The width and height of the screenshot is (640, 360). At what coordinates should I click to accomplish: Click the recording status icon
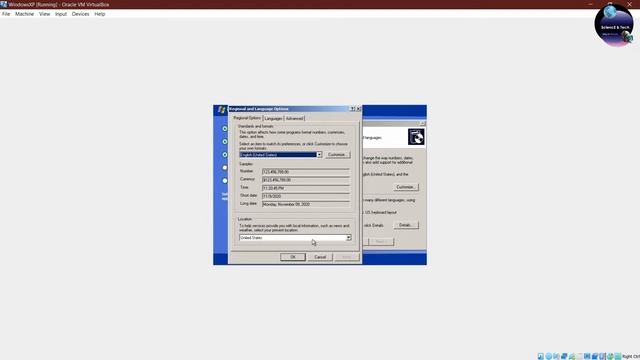[595, 356]
